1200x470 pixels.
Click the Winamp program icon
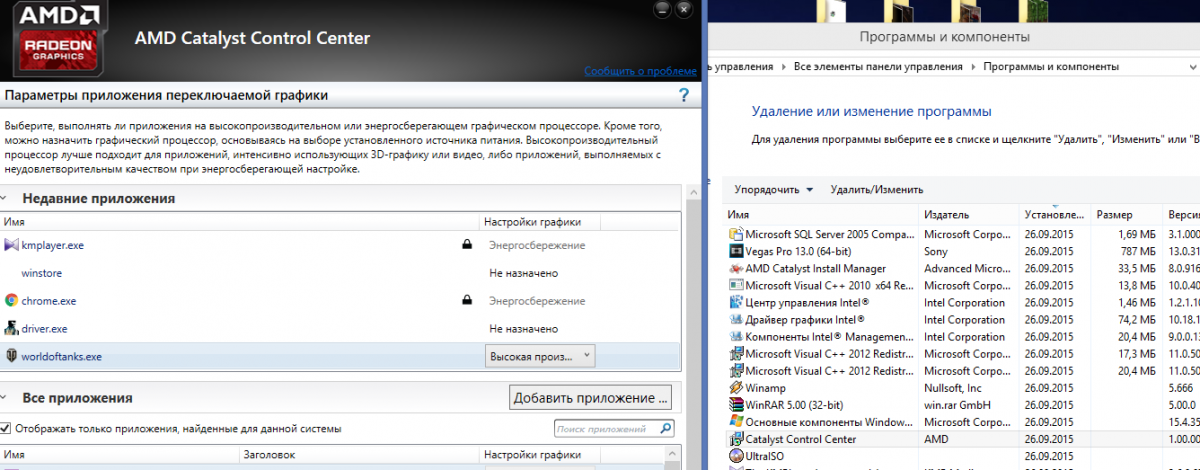[736, 387]
